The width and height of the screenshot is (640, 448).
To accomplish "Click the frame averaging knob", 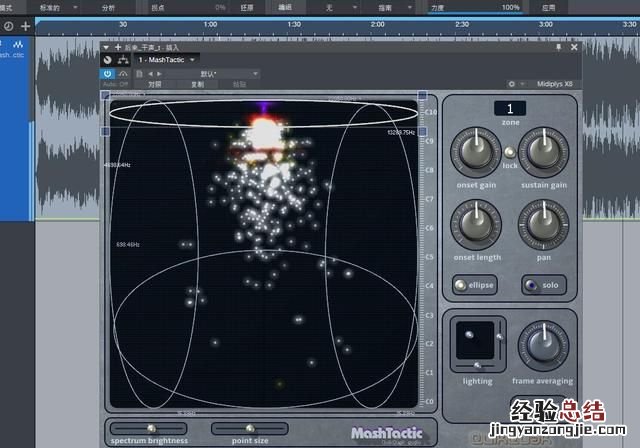I will pos(543,346).
